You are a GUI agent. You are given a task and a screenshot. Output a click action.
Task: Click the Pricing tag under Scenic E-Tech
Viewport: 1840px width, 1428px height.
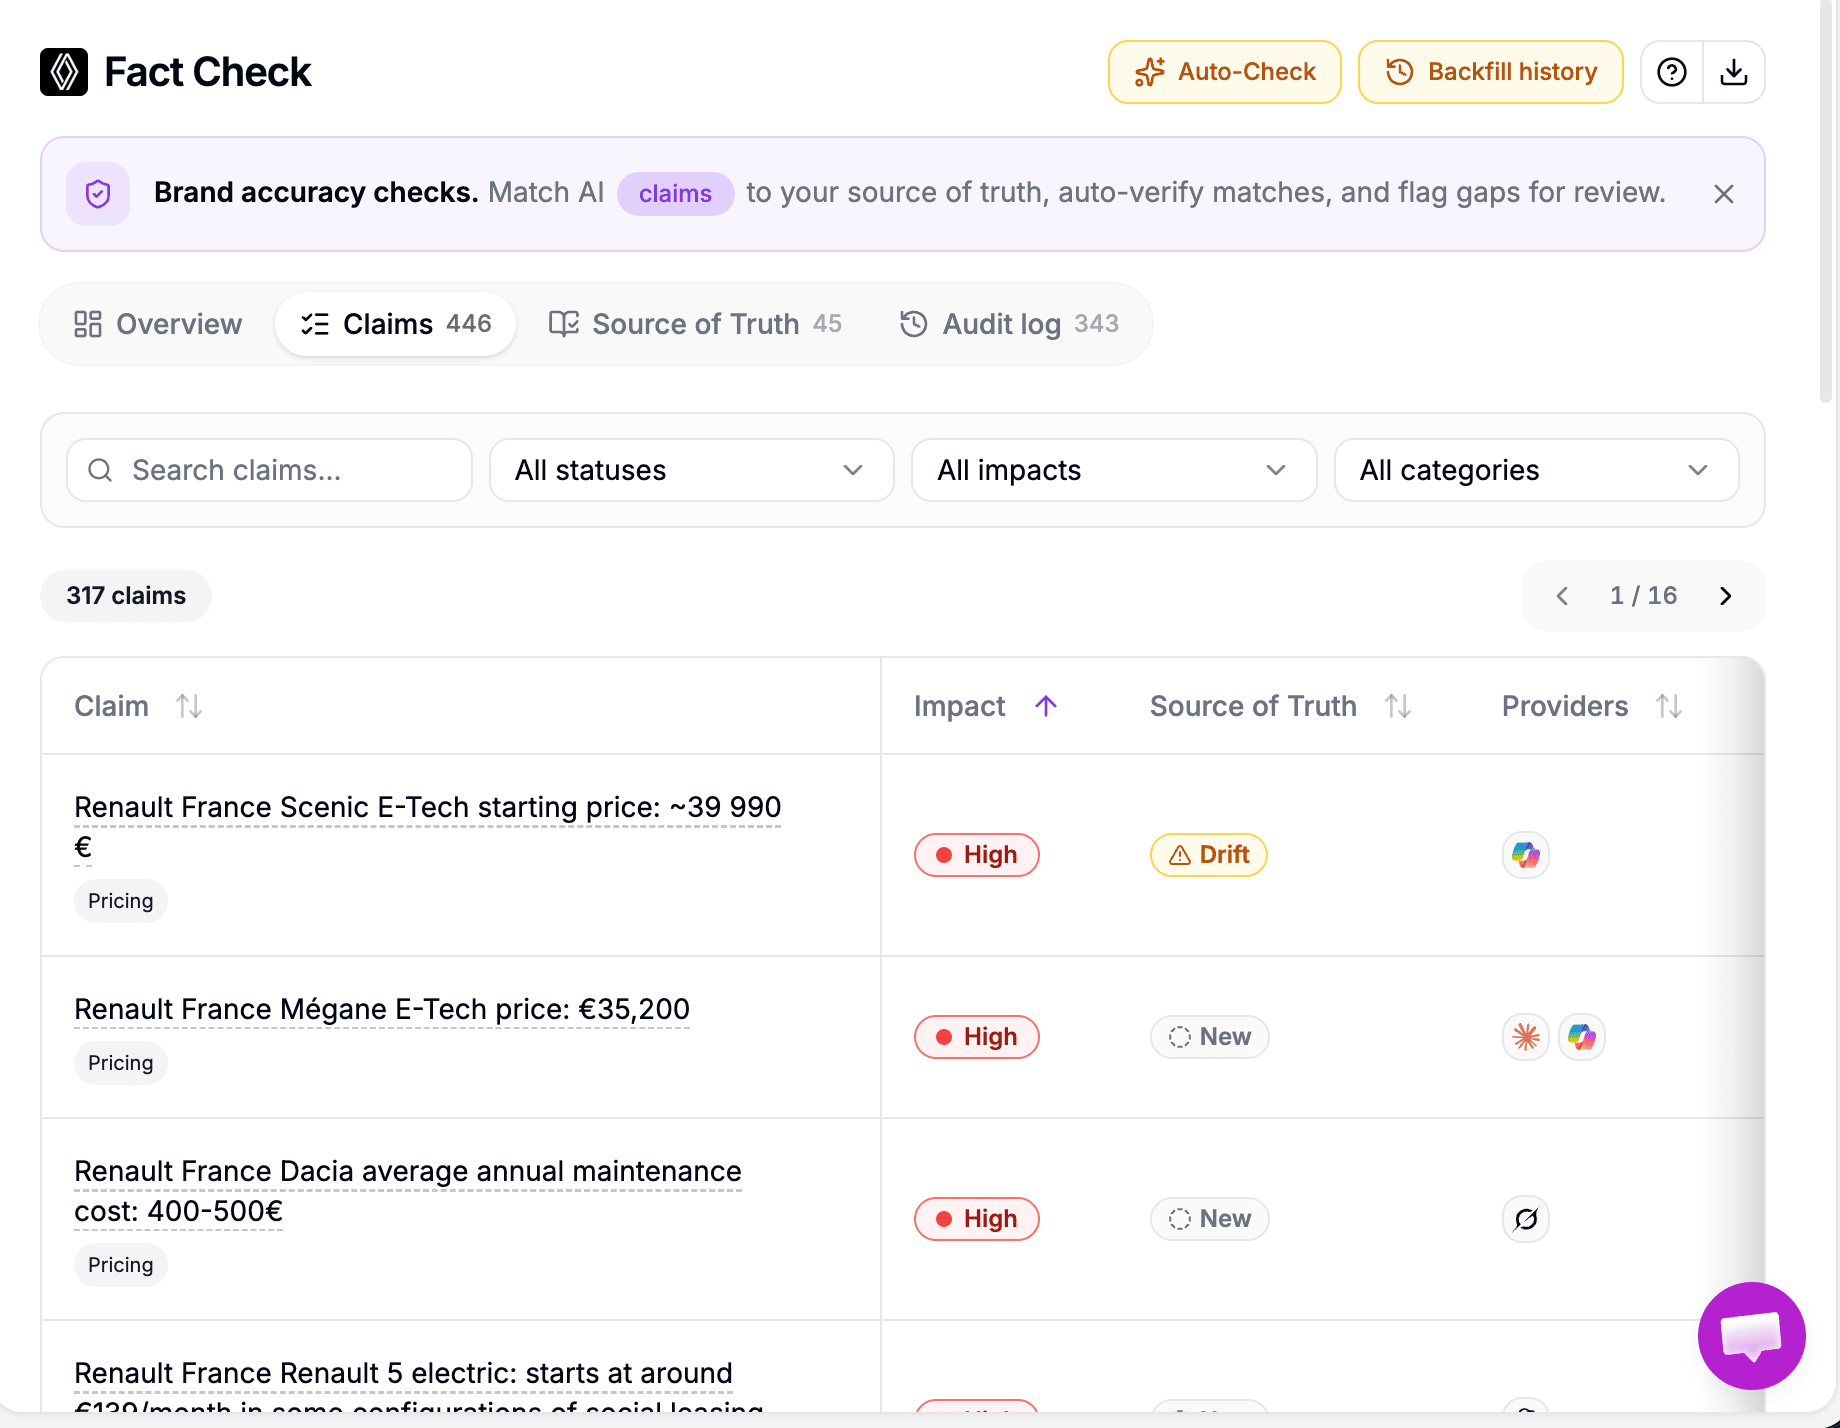[121, 901]
